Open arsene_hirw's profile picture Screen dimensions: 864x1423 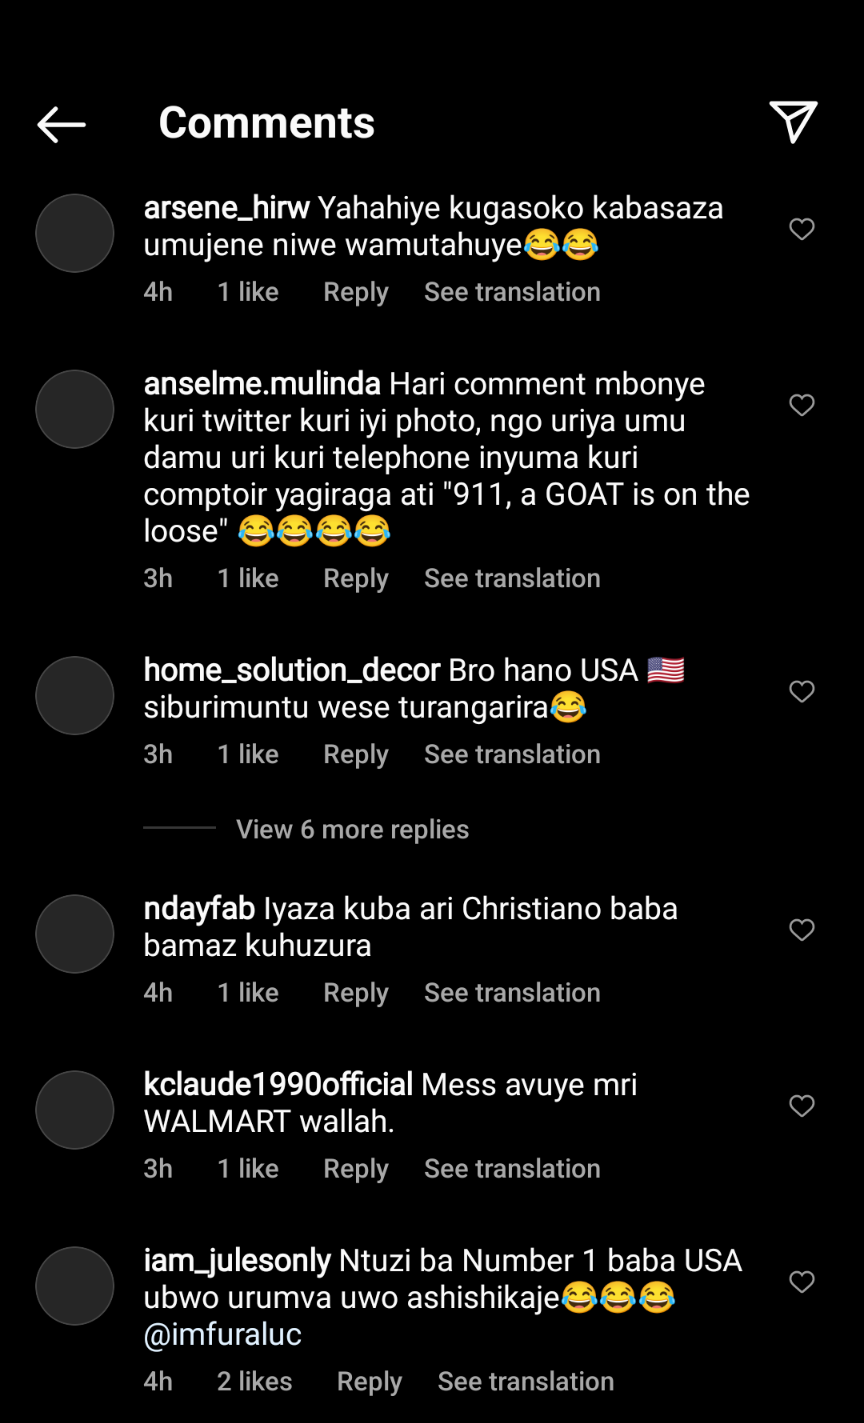point(75,233)
